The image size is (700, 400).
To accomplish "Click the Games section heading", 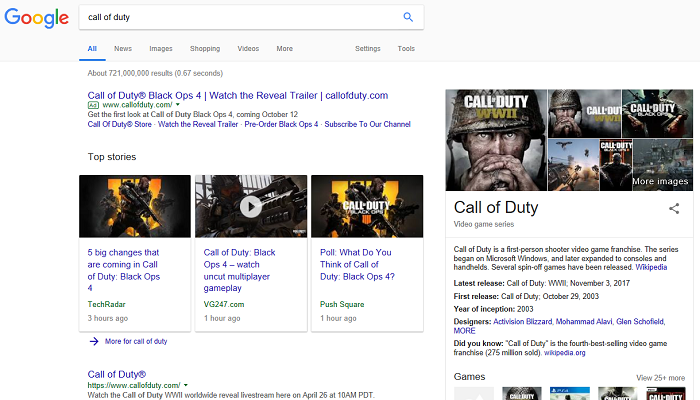I will (x=469, y=377).
